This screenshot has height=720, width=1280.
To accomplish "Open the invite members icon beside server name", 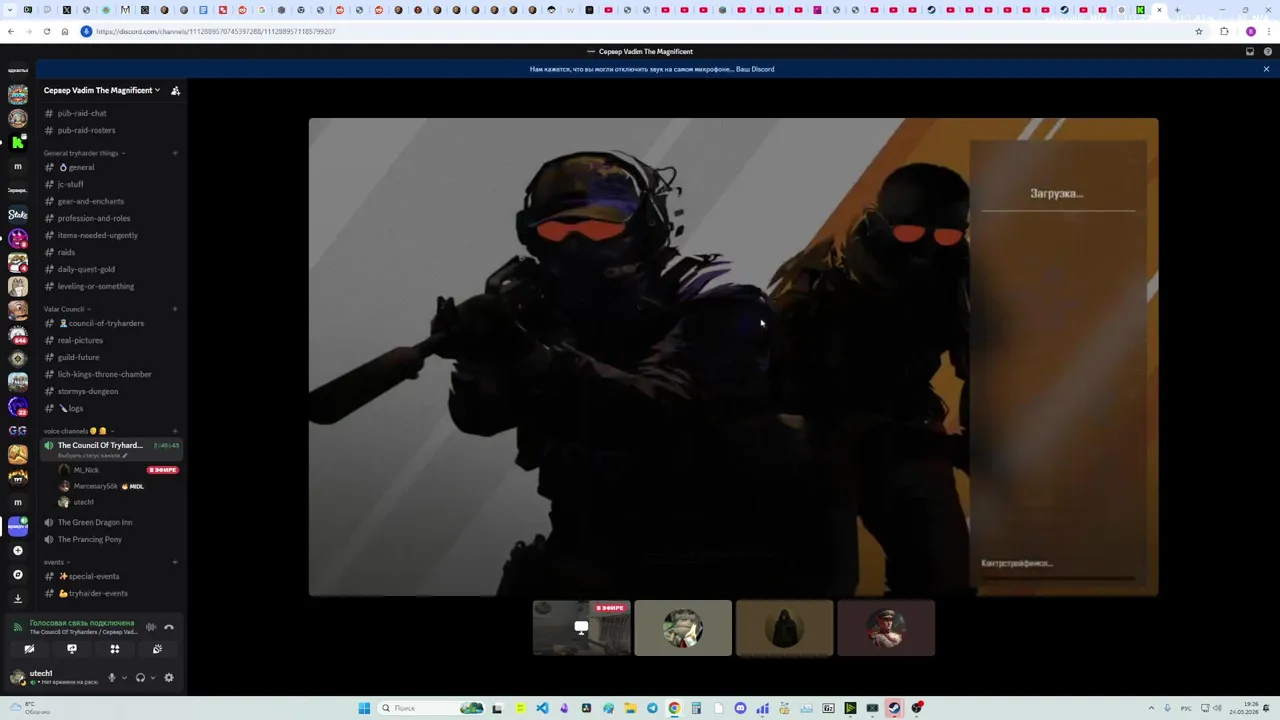I will coord(176,90).
